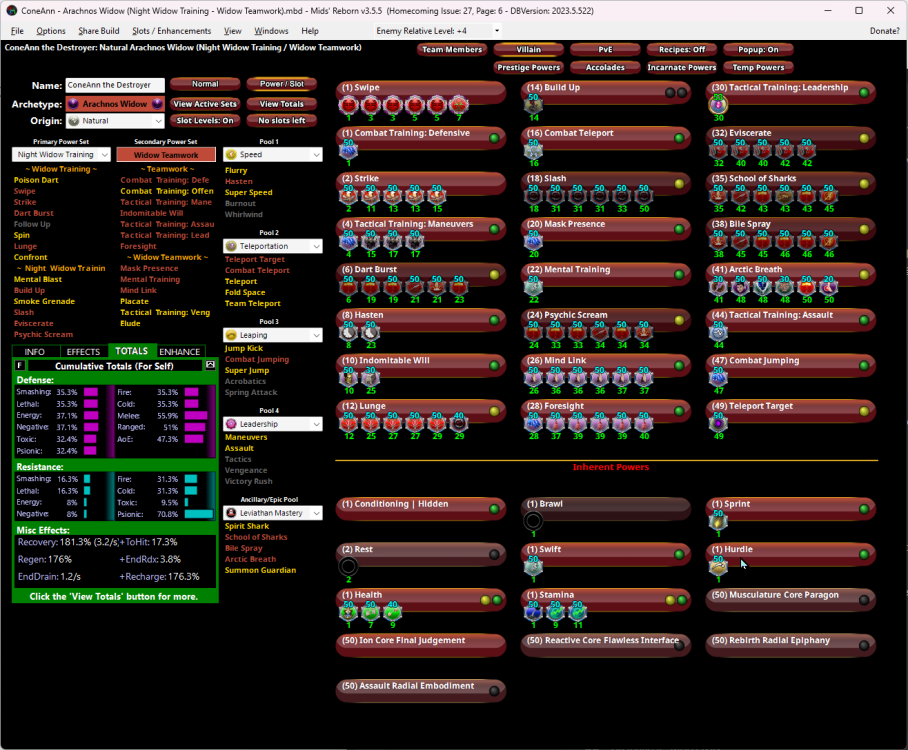Click the collapse icon in Cumulative Totals header
This screenshot has height=750, width=908.
tap(210, 365)
